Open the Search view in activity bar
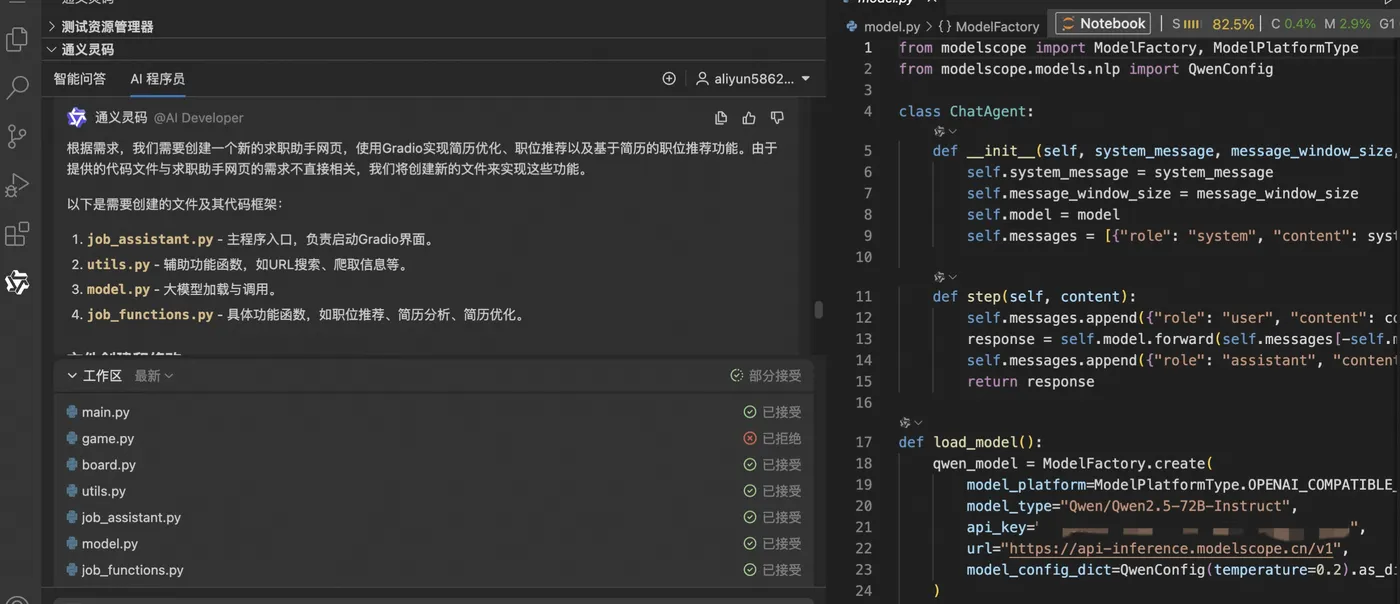Viewport: 1400px width, 604px height. 17,88
